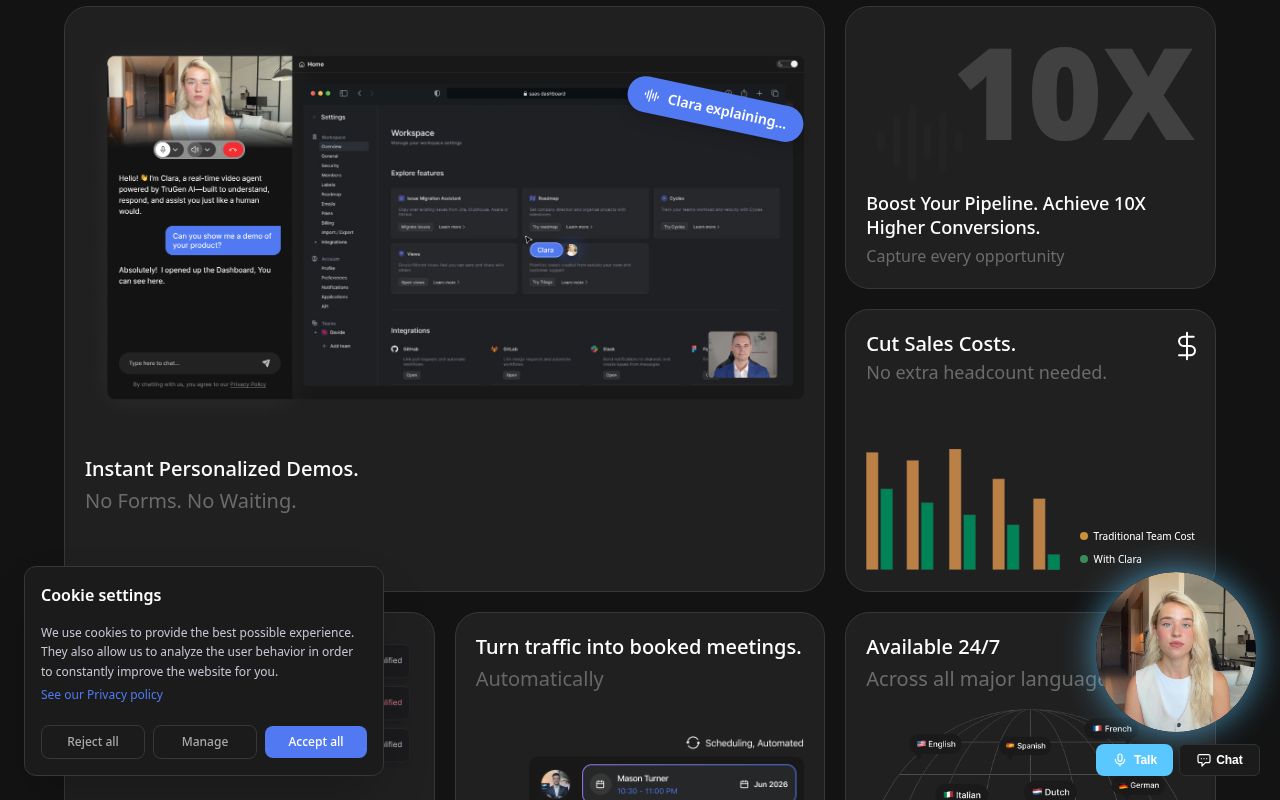
Task: Open the See our Privacy policy link
Action: (102, 694)
